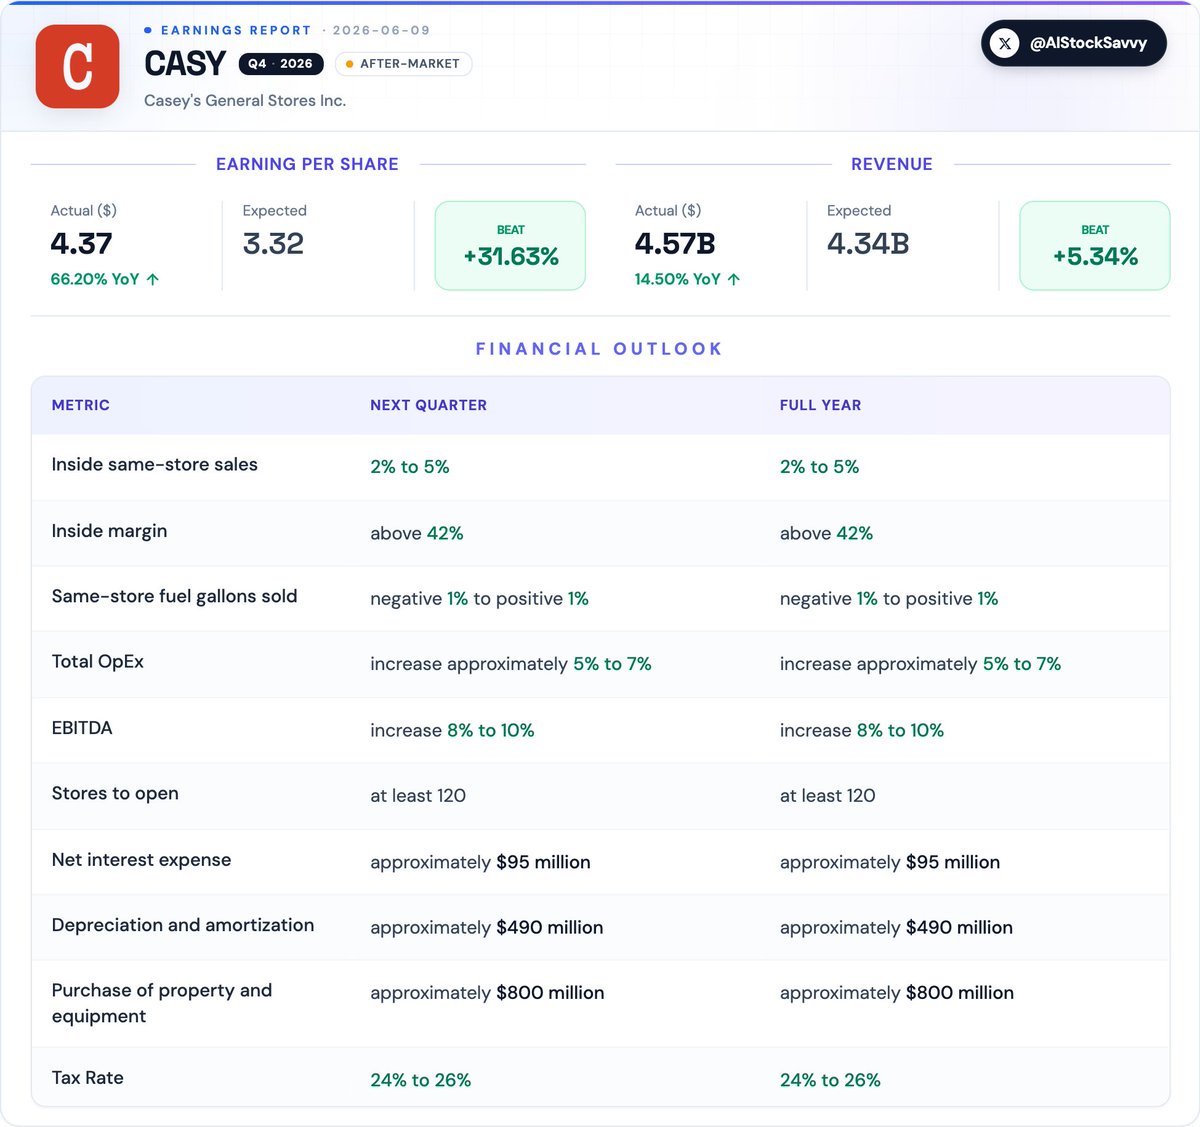Screen dimensions: 1200x1127
Task: Open the @AIStockSavvy handle button
Action: coord(1074,43)
